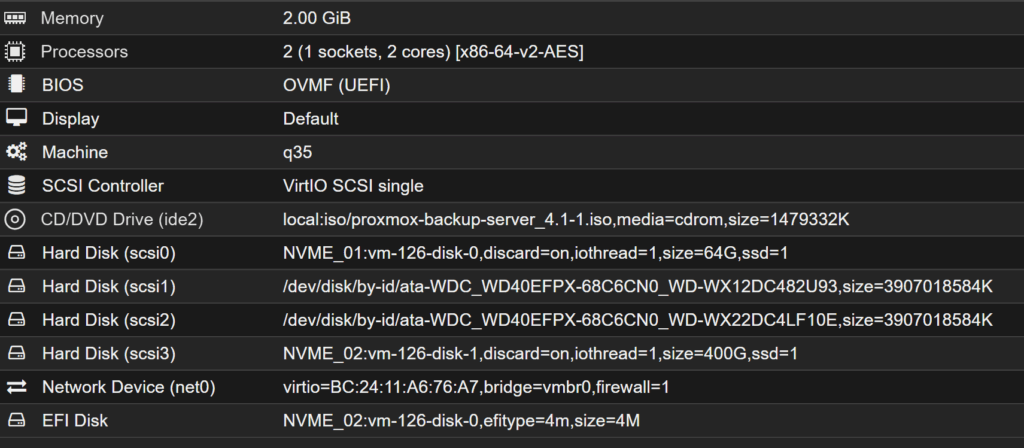Click the Hard Disk (scsi0) drive icon

pyautogui.click(x=15, y=253)
